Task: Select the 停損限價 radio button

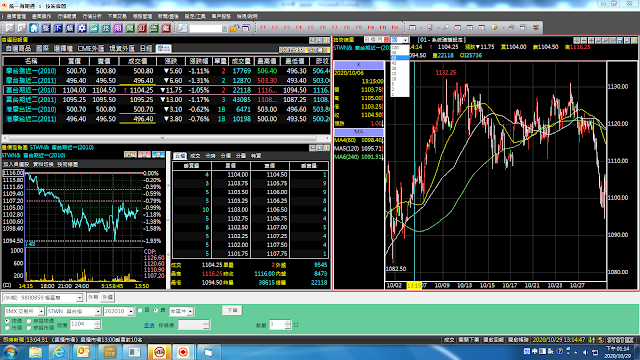Action: point(29,321)
